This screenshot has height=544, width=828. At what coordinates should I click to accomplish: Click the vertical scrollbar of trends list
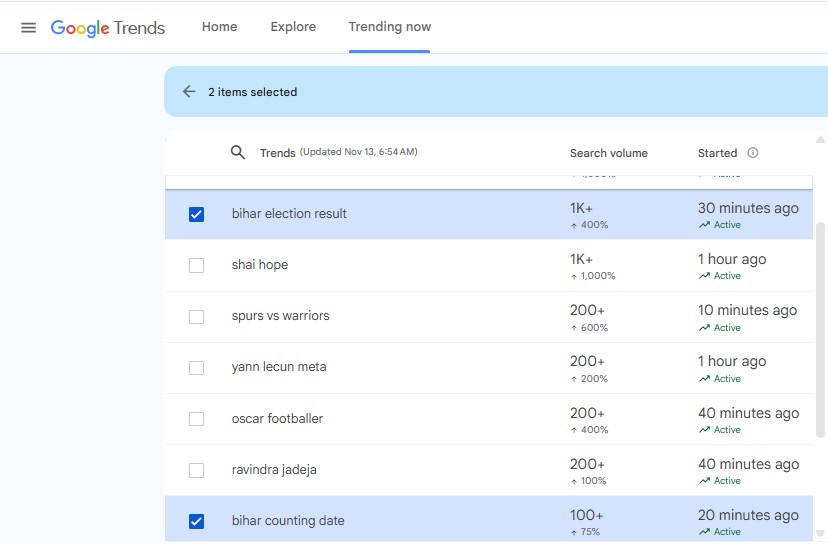[x=821, y=330]
